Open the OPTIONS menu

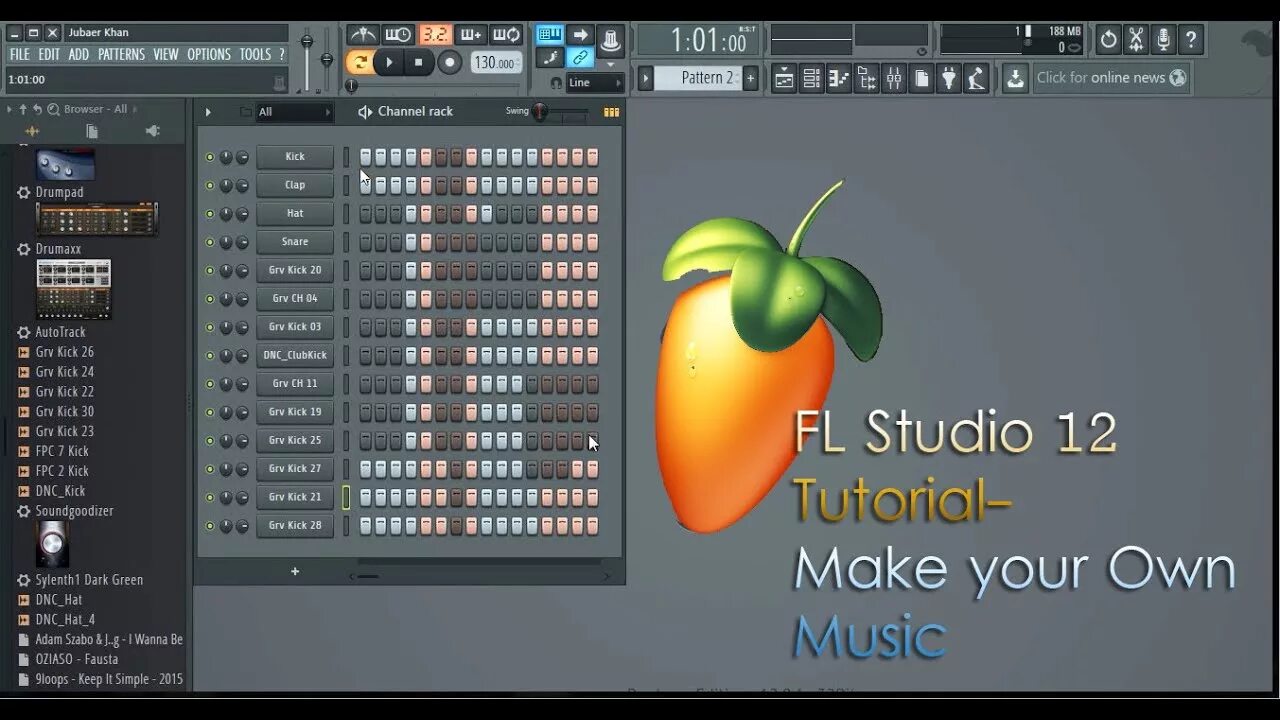click(x=209, y=54)
